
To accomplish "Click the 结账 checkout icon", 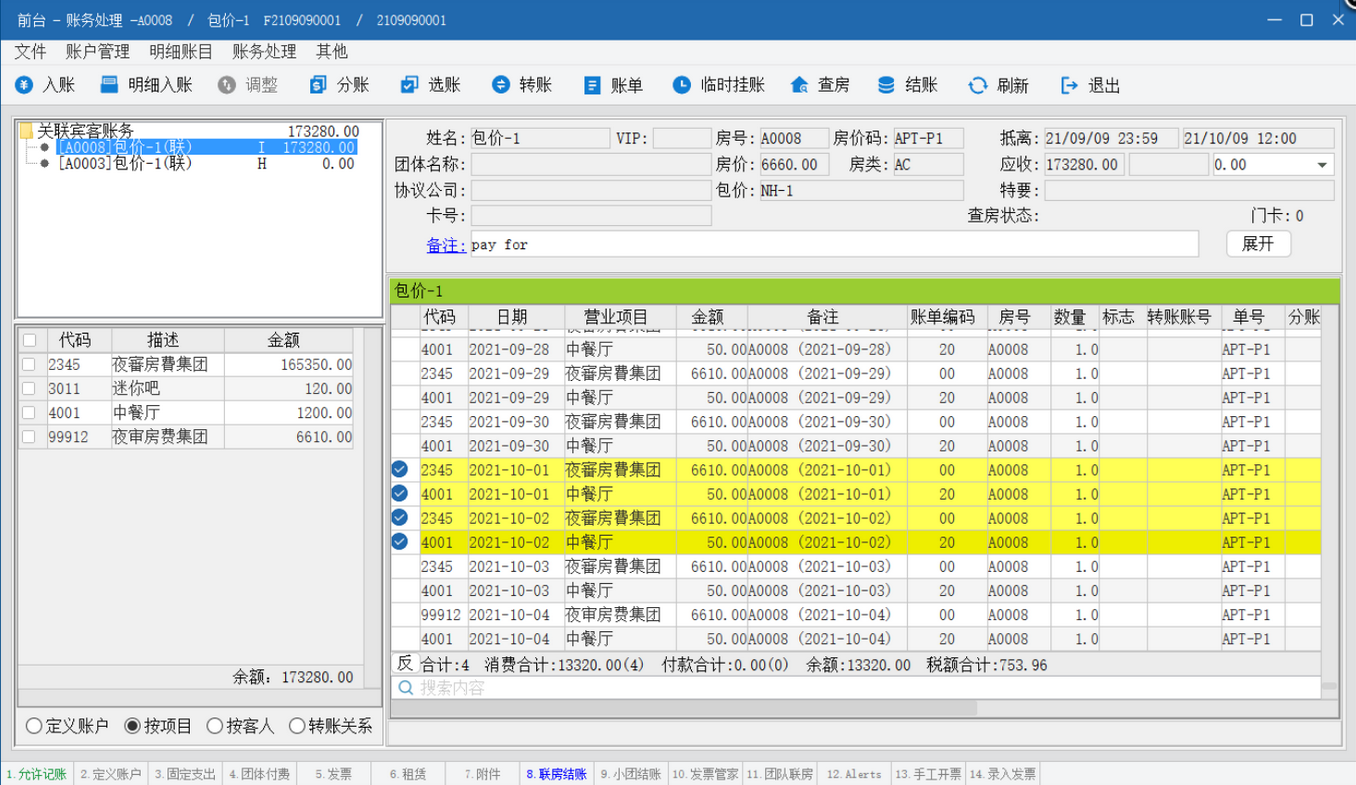I will pyautogui.click(x=886, y=85).
